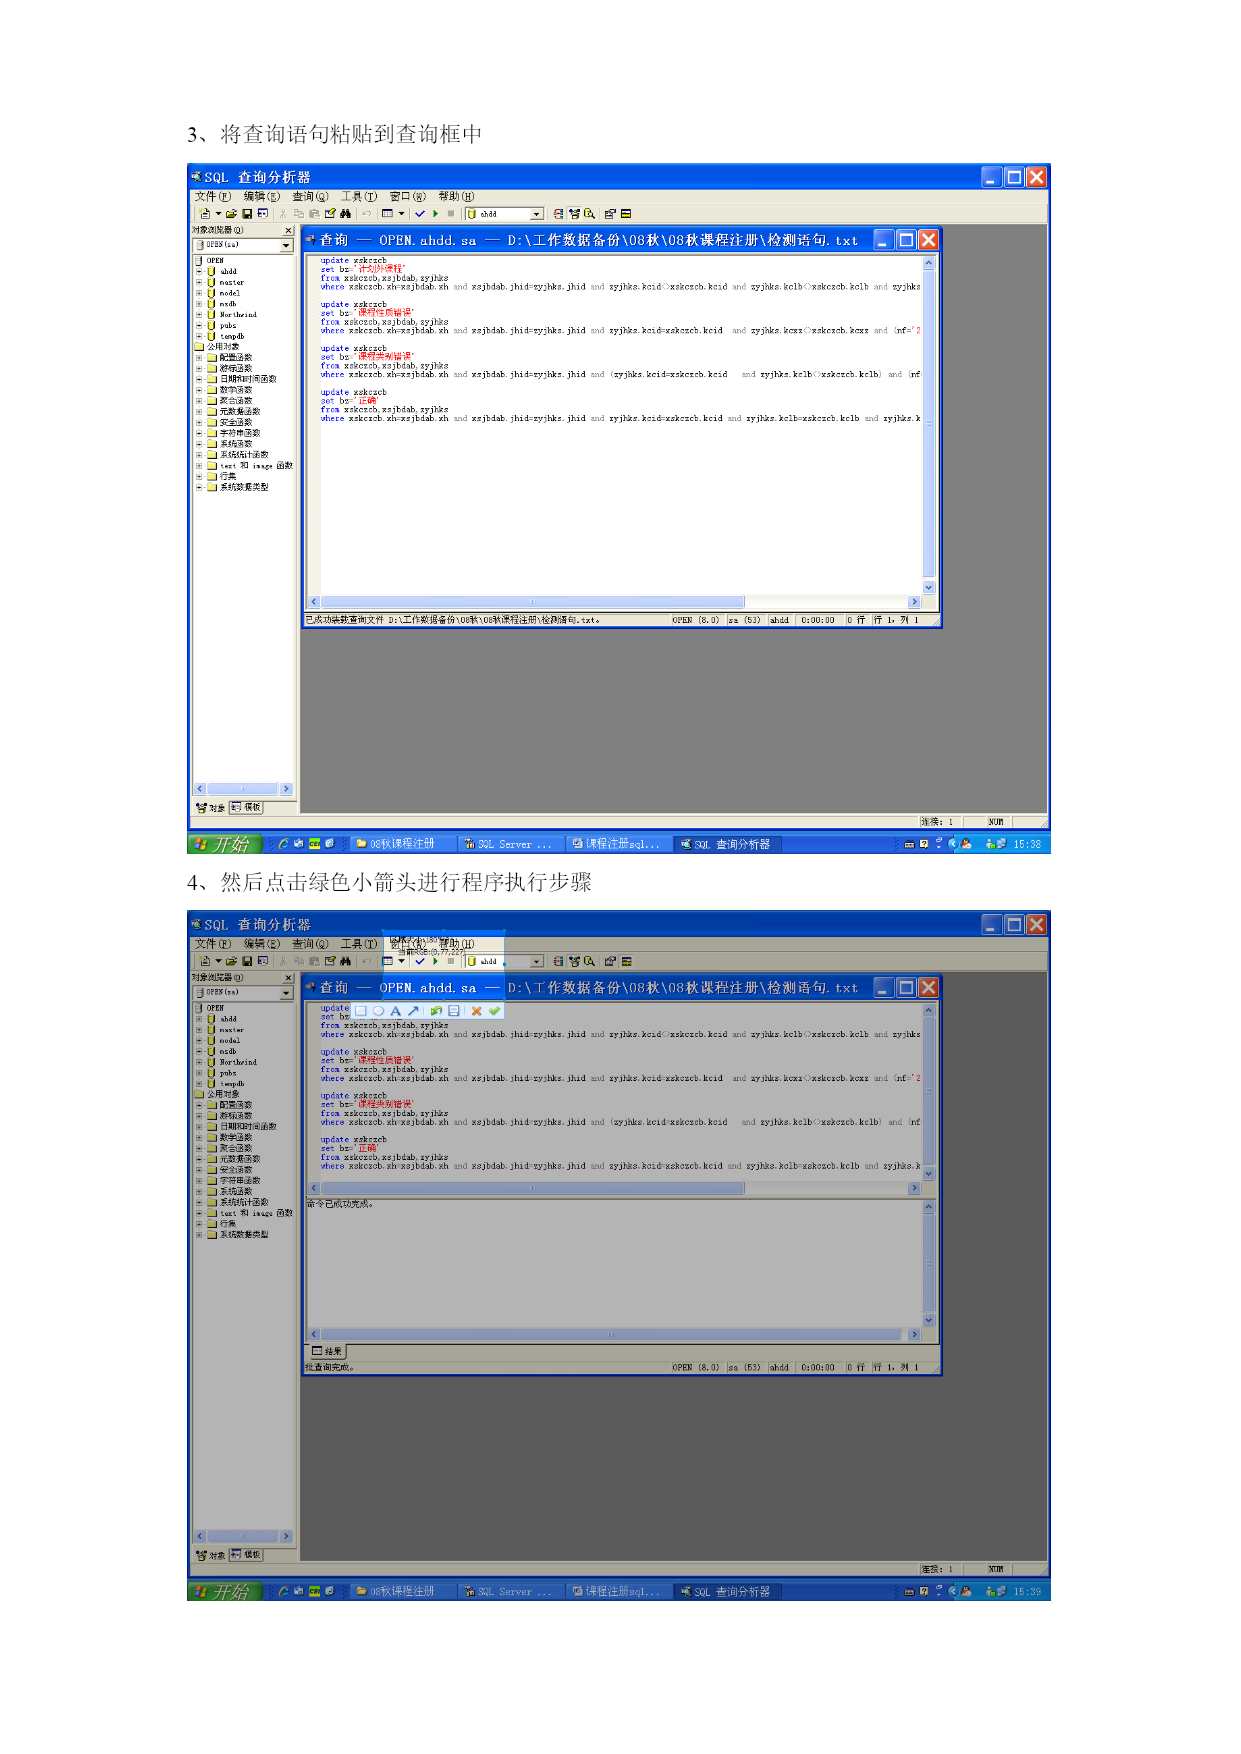This screenshot has height=1754, width=1241.
Task: Click New Query icon in step 3 screenshot
Action: (204, 213)
